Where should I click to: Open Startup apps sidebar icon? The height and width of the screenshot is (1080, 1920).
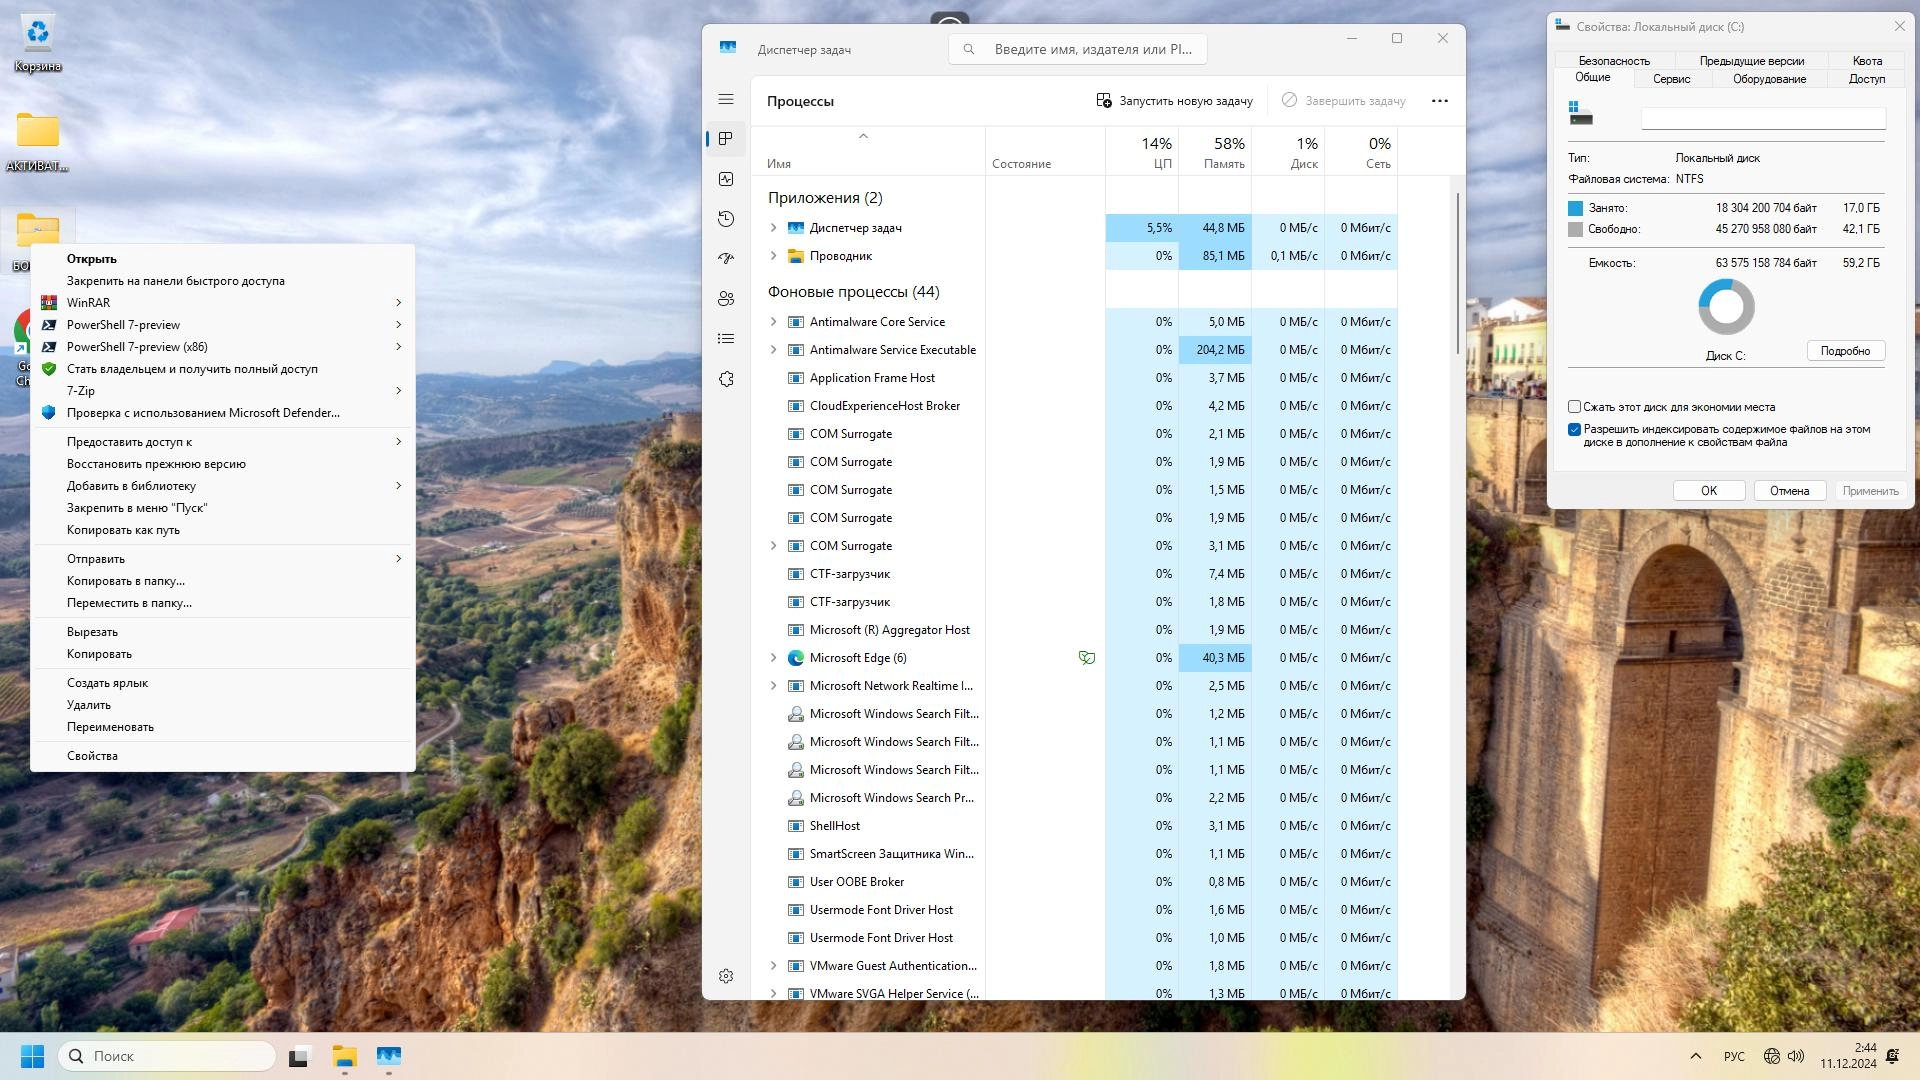pyautogui.click(x=726, y=259)
